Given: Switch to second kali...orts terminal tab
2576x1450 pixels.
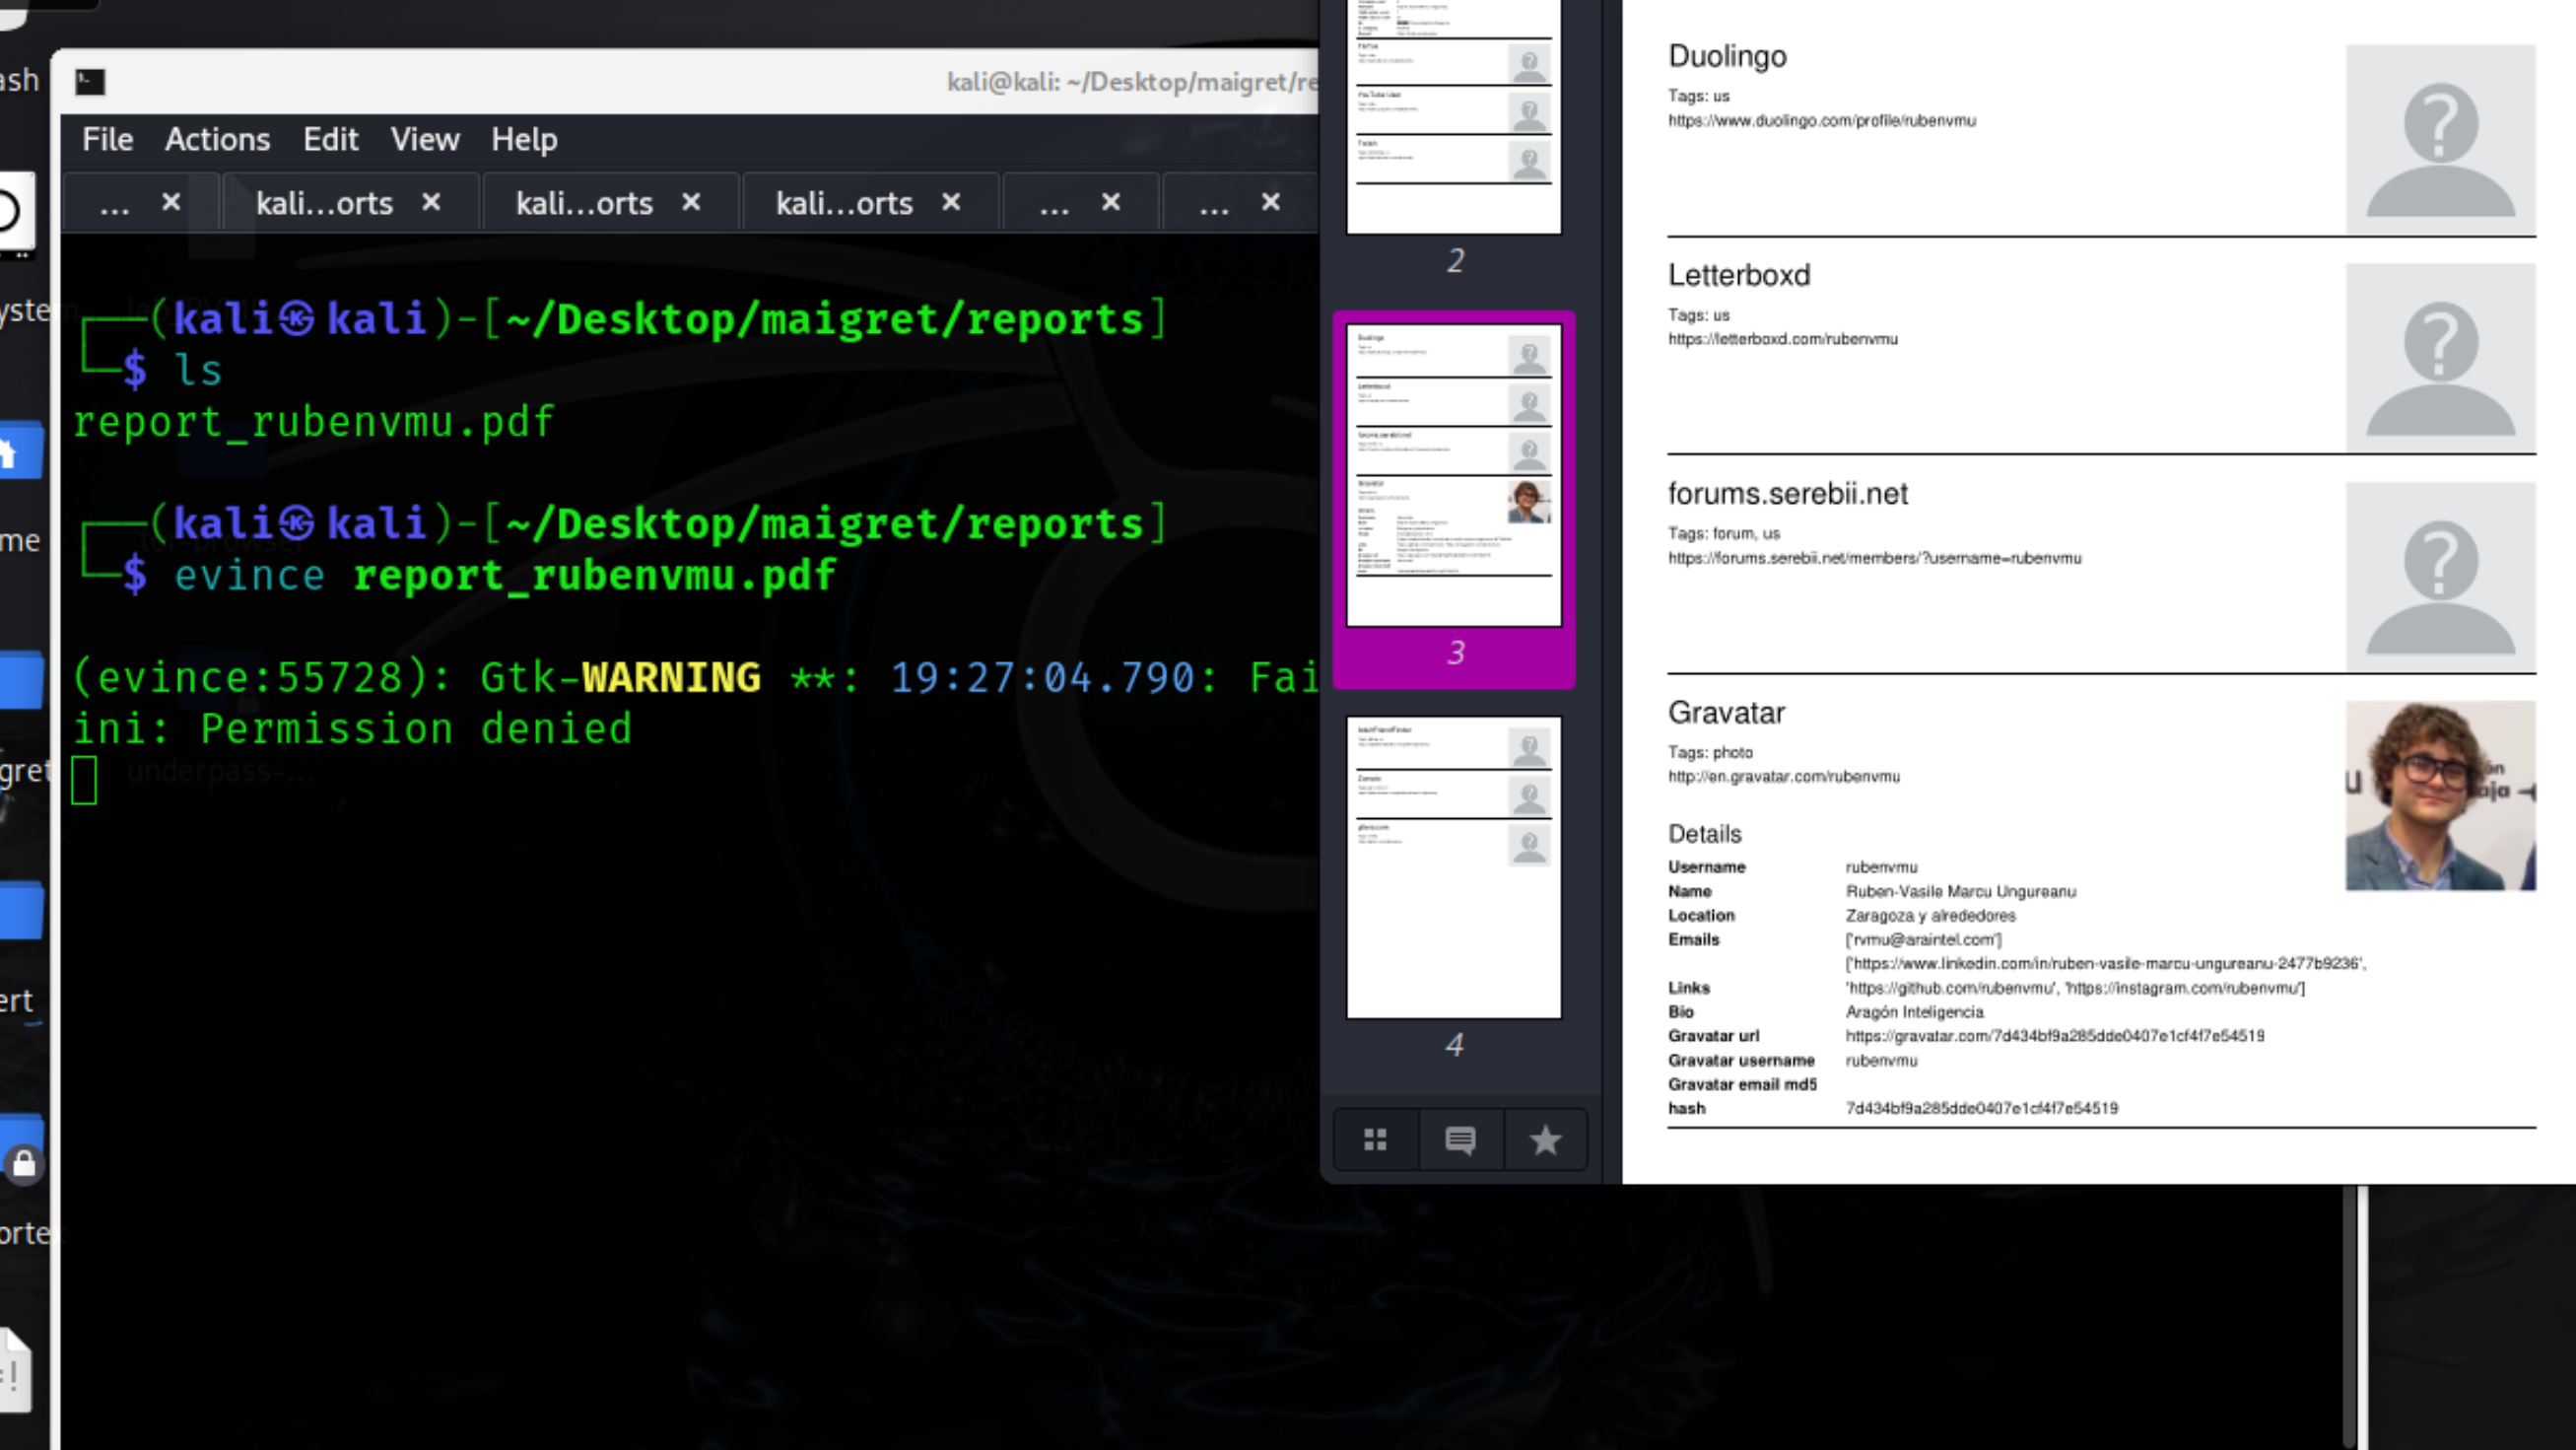Looking at the screenshot, I should (x=584, y=204).
